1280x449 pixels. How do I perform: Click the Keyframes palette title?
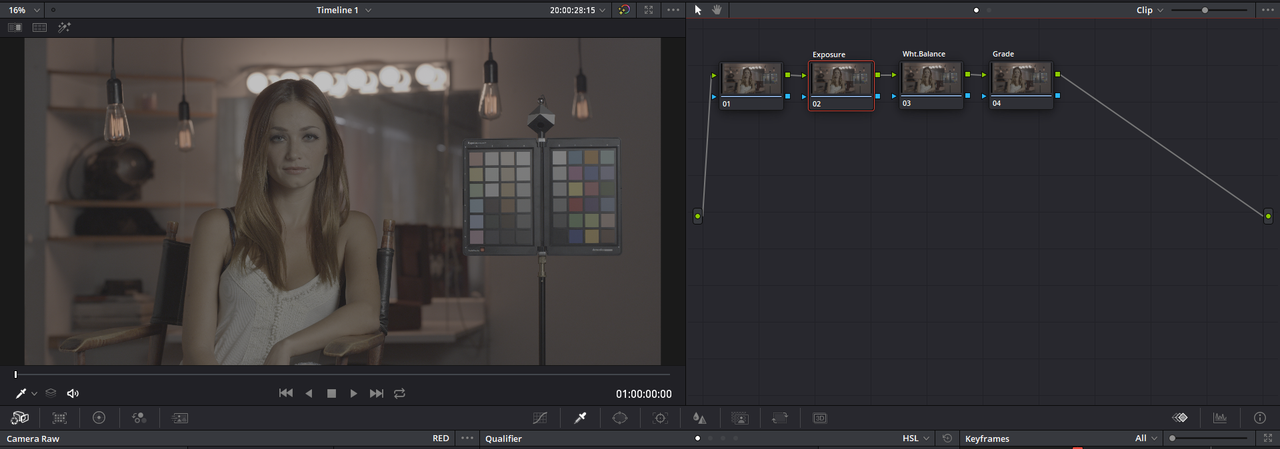coord(987,439)
